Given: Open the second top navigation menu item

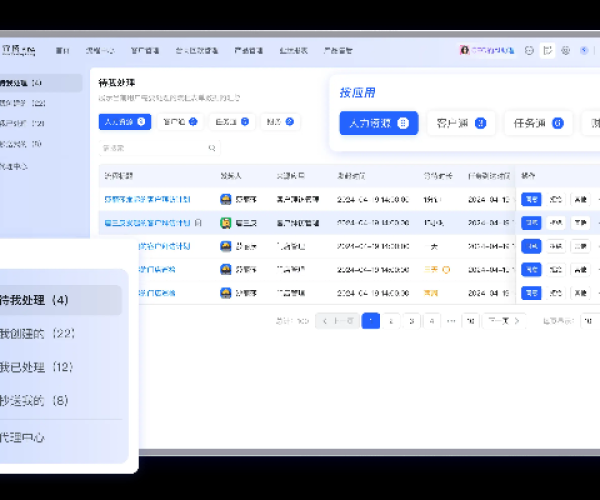Looking at the screenshot, I should (100, 50).
